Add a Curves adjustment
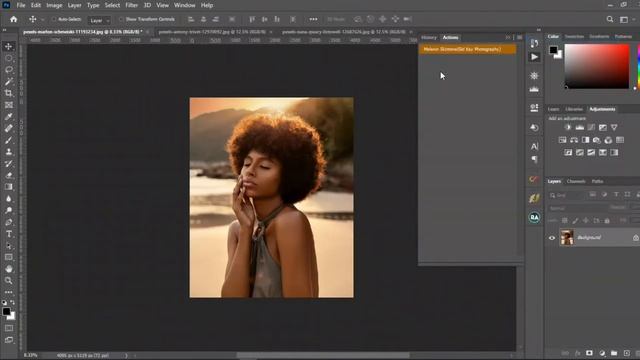Image resolution: width=640 pixels, height=360 pixels. coord(591,127)
